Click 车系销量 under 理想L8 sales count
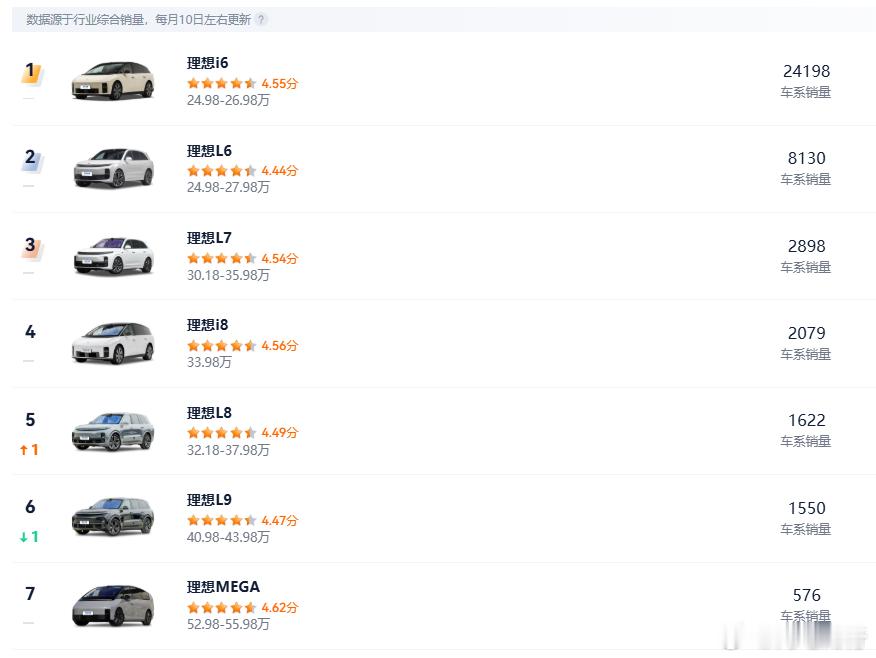Image resolution: width=876 pixels, height=658 pixels. 806,440
